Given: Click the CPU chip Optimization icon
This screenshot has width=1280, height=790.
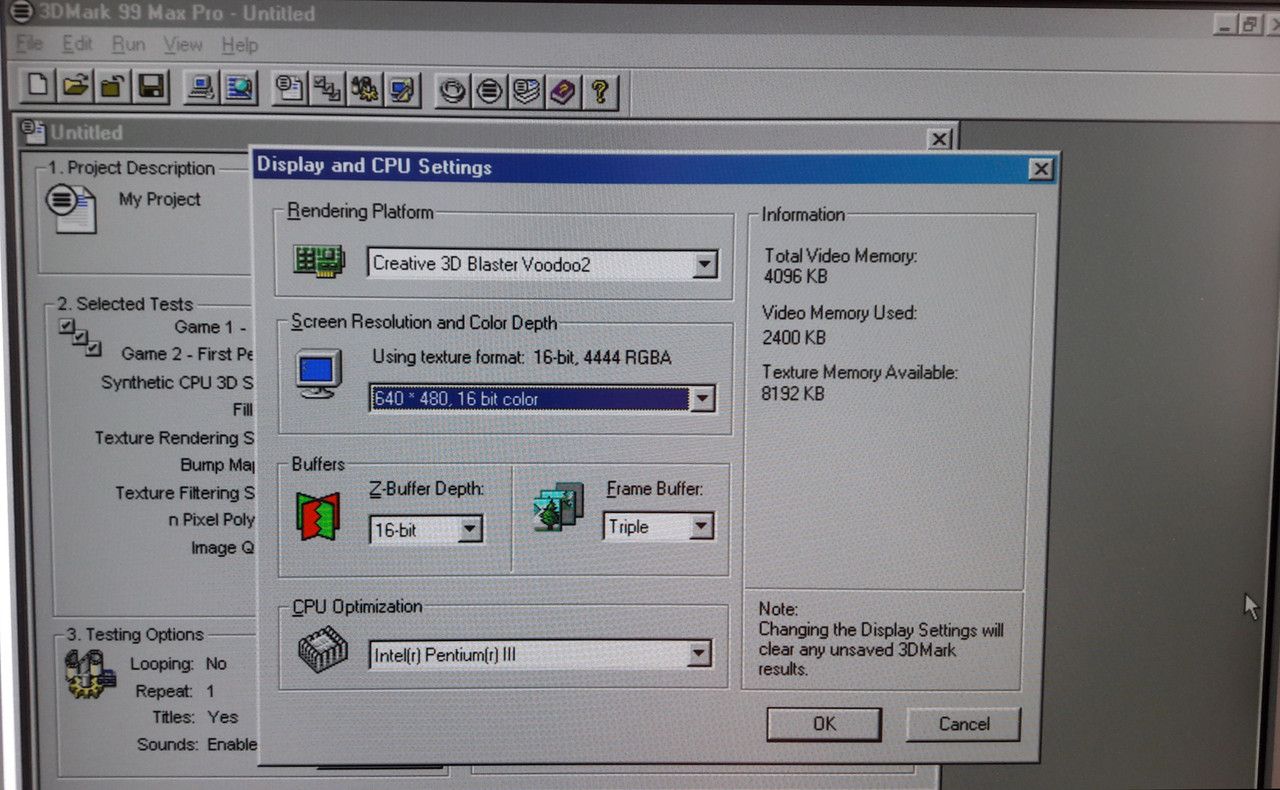Looking at the screenshot, I should tap(323, 649).
